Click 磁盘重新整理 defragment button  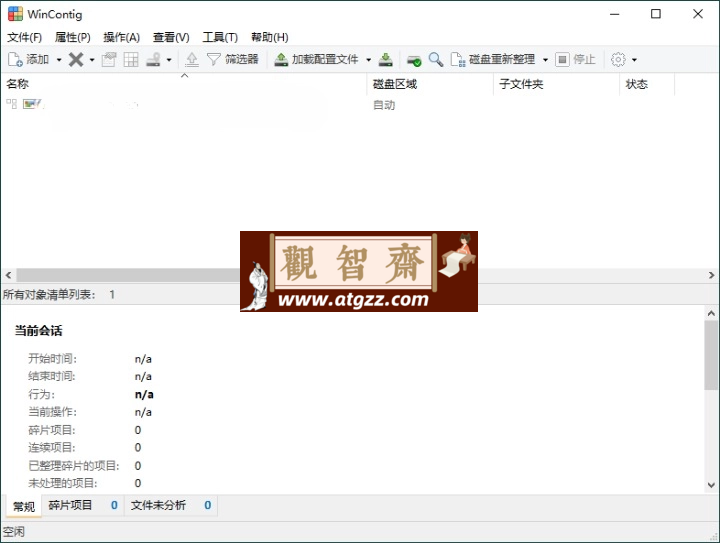[493, 60]
